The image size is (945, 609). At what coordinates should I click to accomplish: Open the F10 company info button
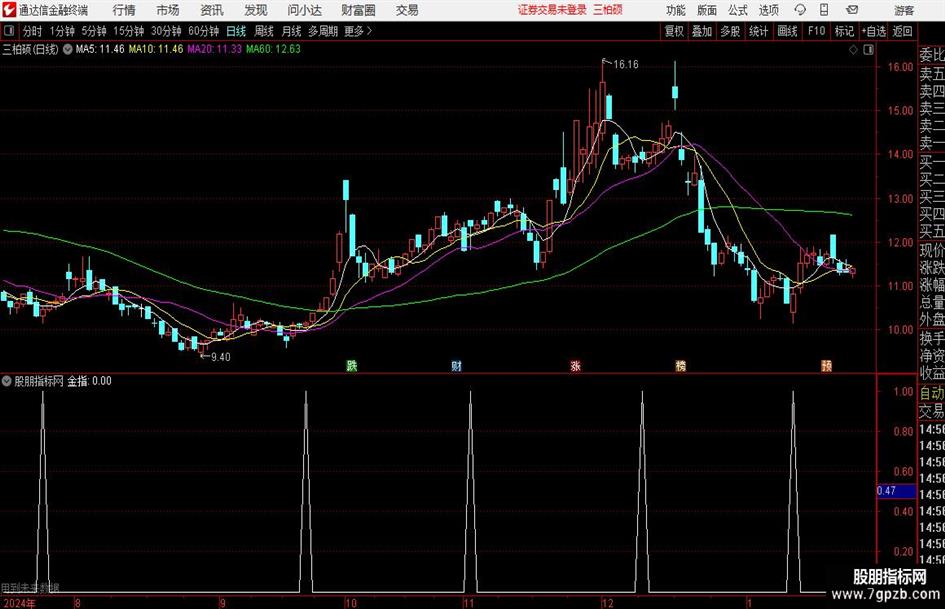click(x=817, y=31)
